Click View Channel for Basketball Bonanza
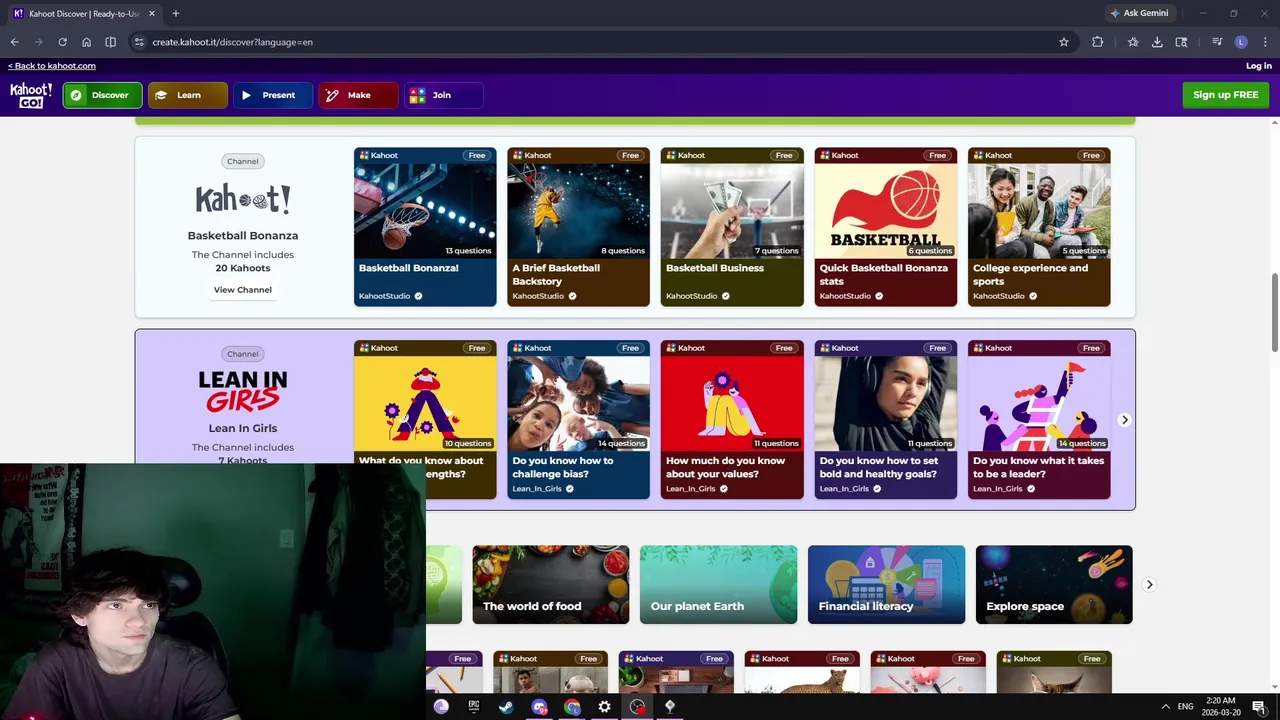Screen dimensions: 1280x720 [x=242, y=290]
